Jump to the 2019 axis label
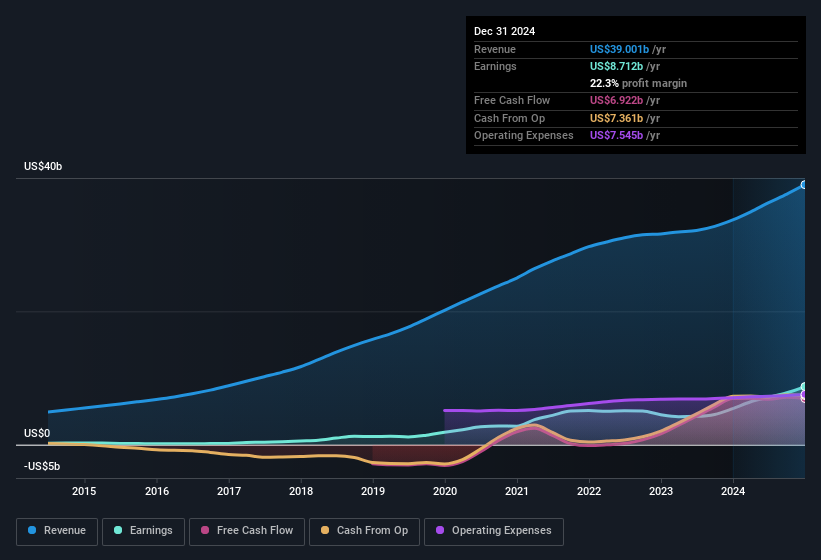Viewport: 821px width, 560px height. coord(373,491)
